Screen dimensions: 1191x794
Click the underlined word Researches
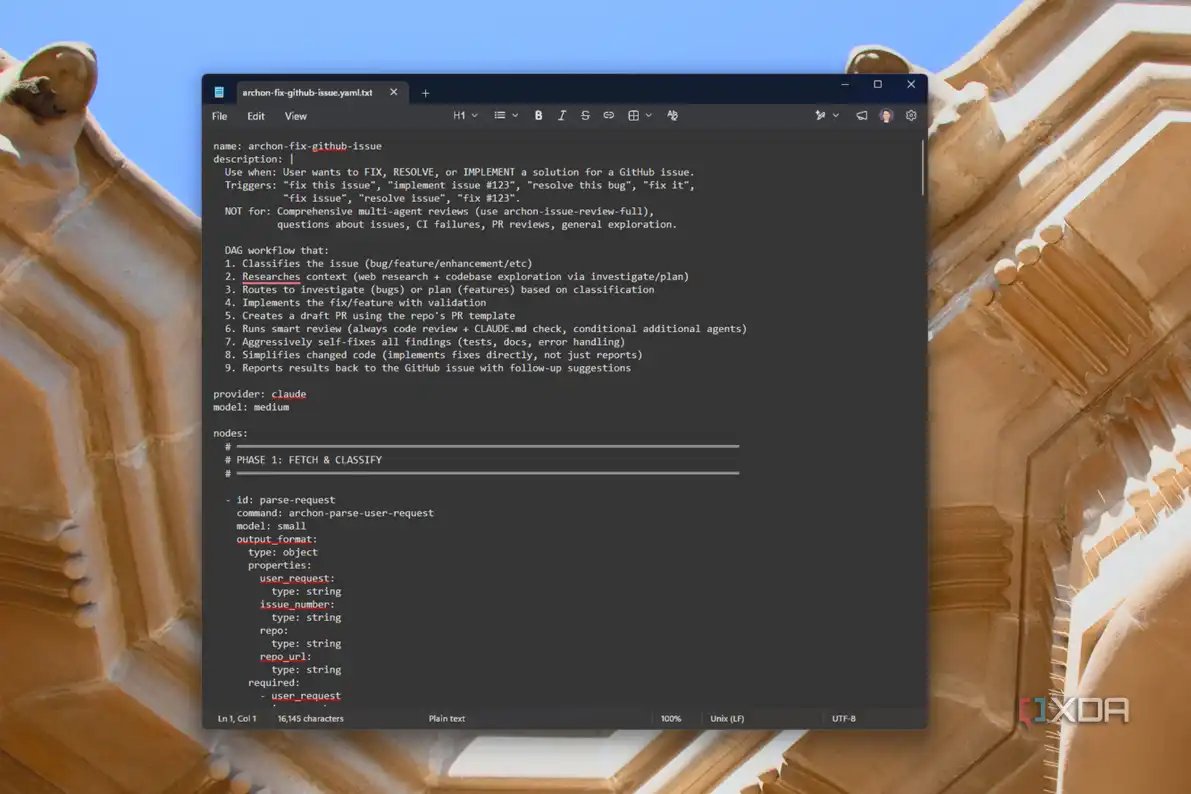click(x=271, y=277)
